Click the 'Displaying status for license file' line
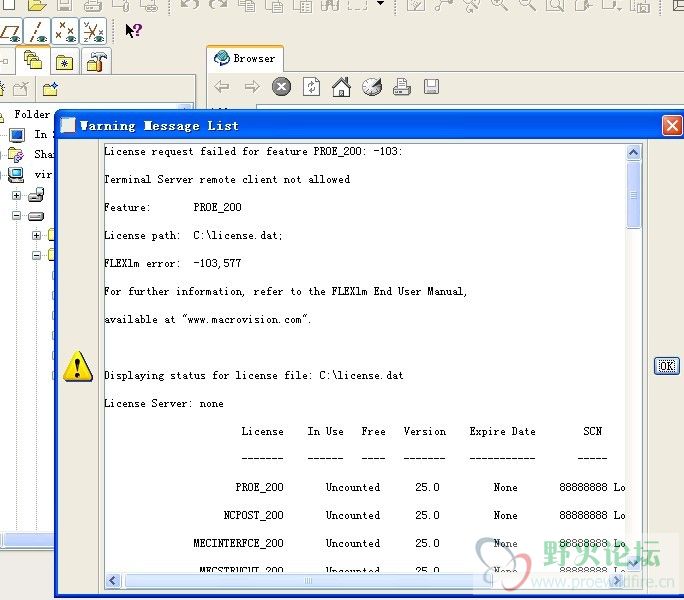This screenshot has height=600, width=684. click(253, 376)
